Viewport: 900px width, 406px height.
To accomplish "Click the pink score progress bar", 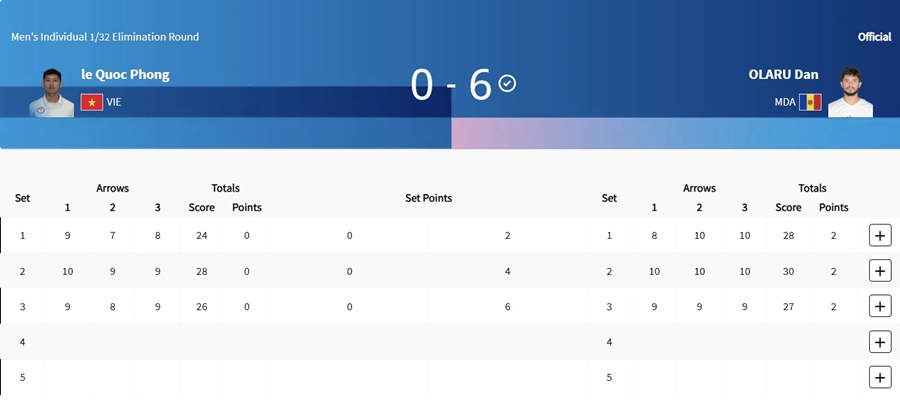I will click(676, 133).
